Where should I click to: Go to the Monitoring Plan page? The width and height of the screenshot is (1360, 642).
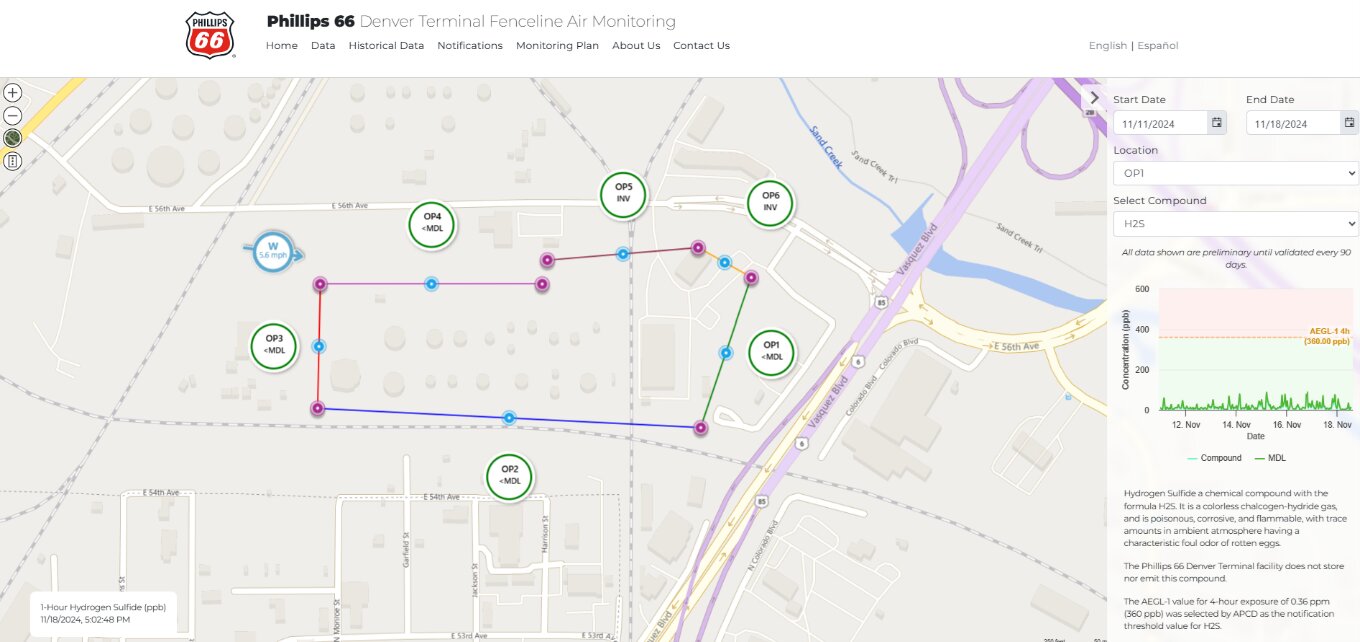pos(557,46)
